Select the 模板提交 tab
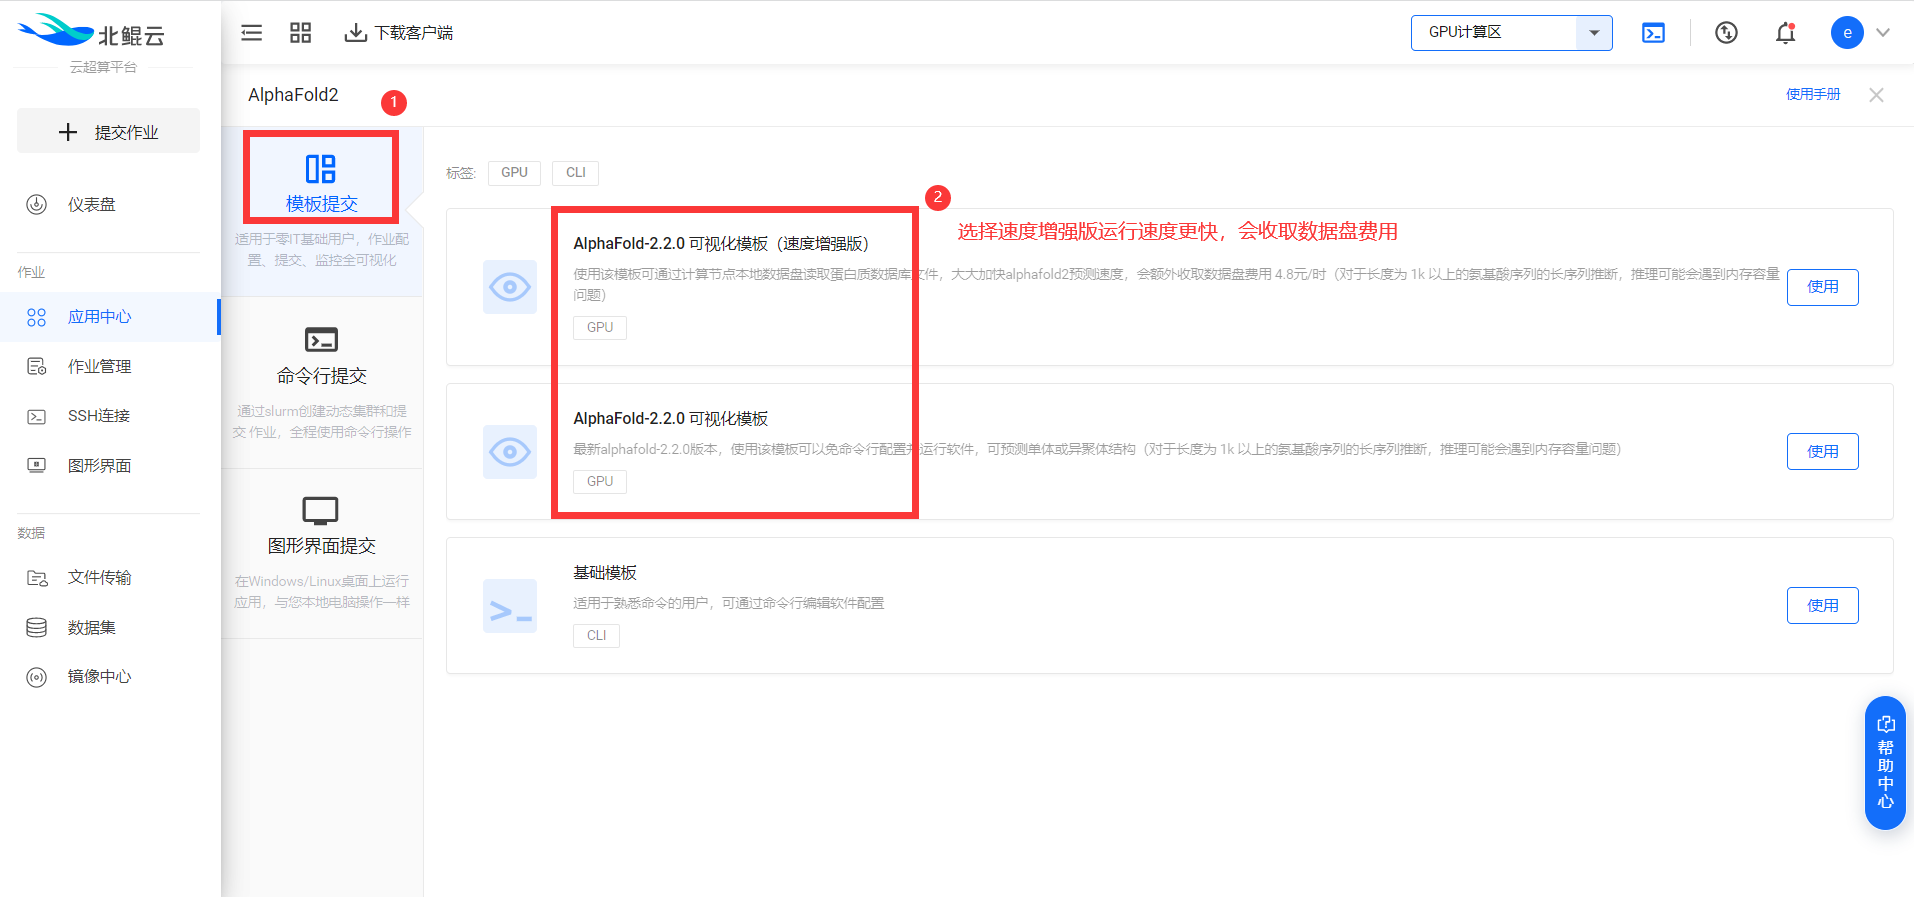This screenshot has height=897, width=1914. pyautogui.click(x=322, y=211)
